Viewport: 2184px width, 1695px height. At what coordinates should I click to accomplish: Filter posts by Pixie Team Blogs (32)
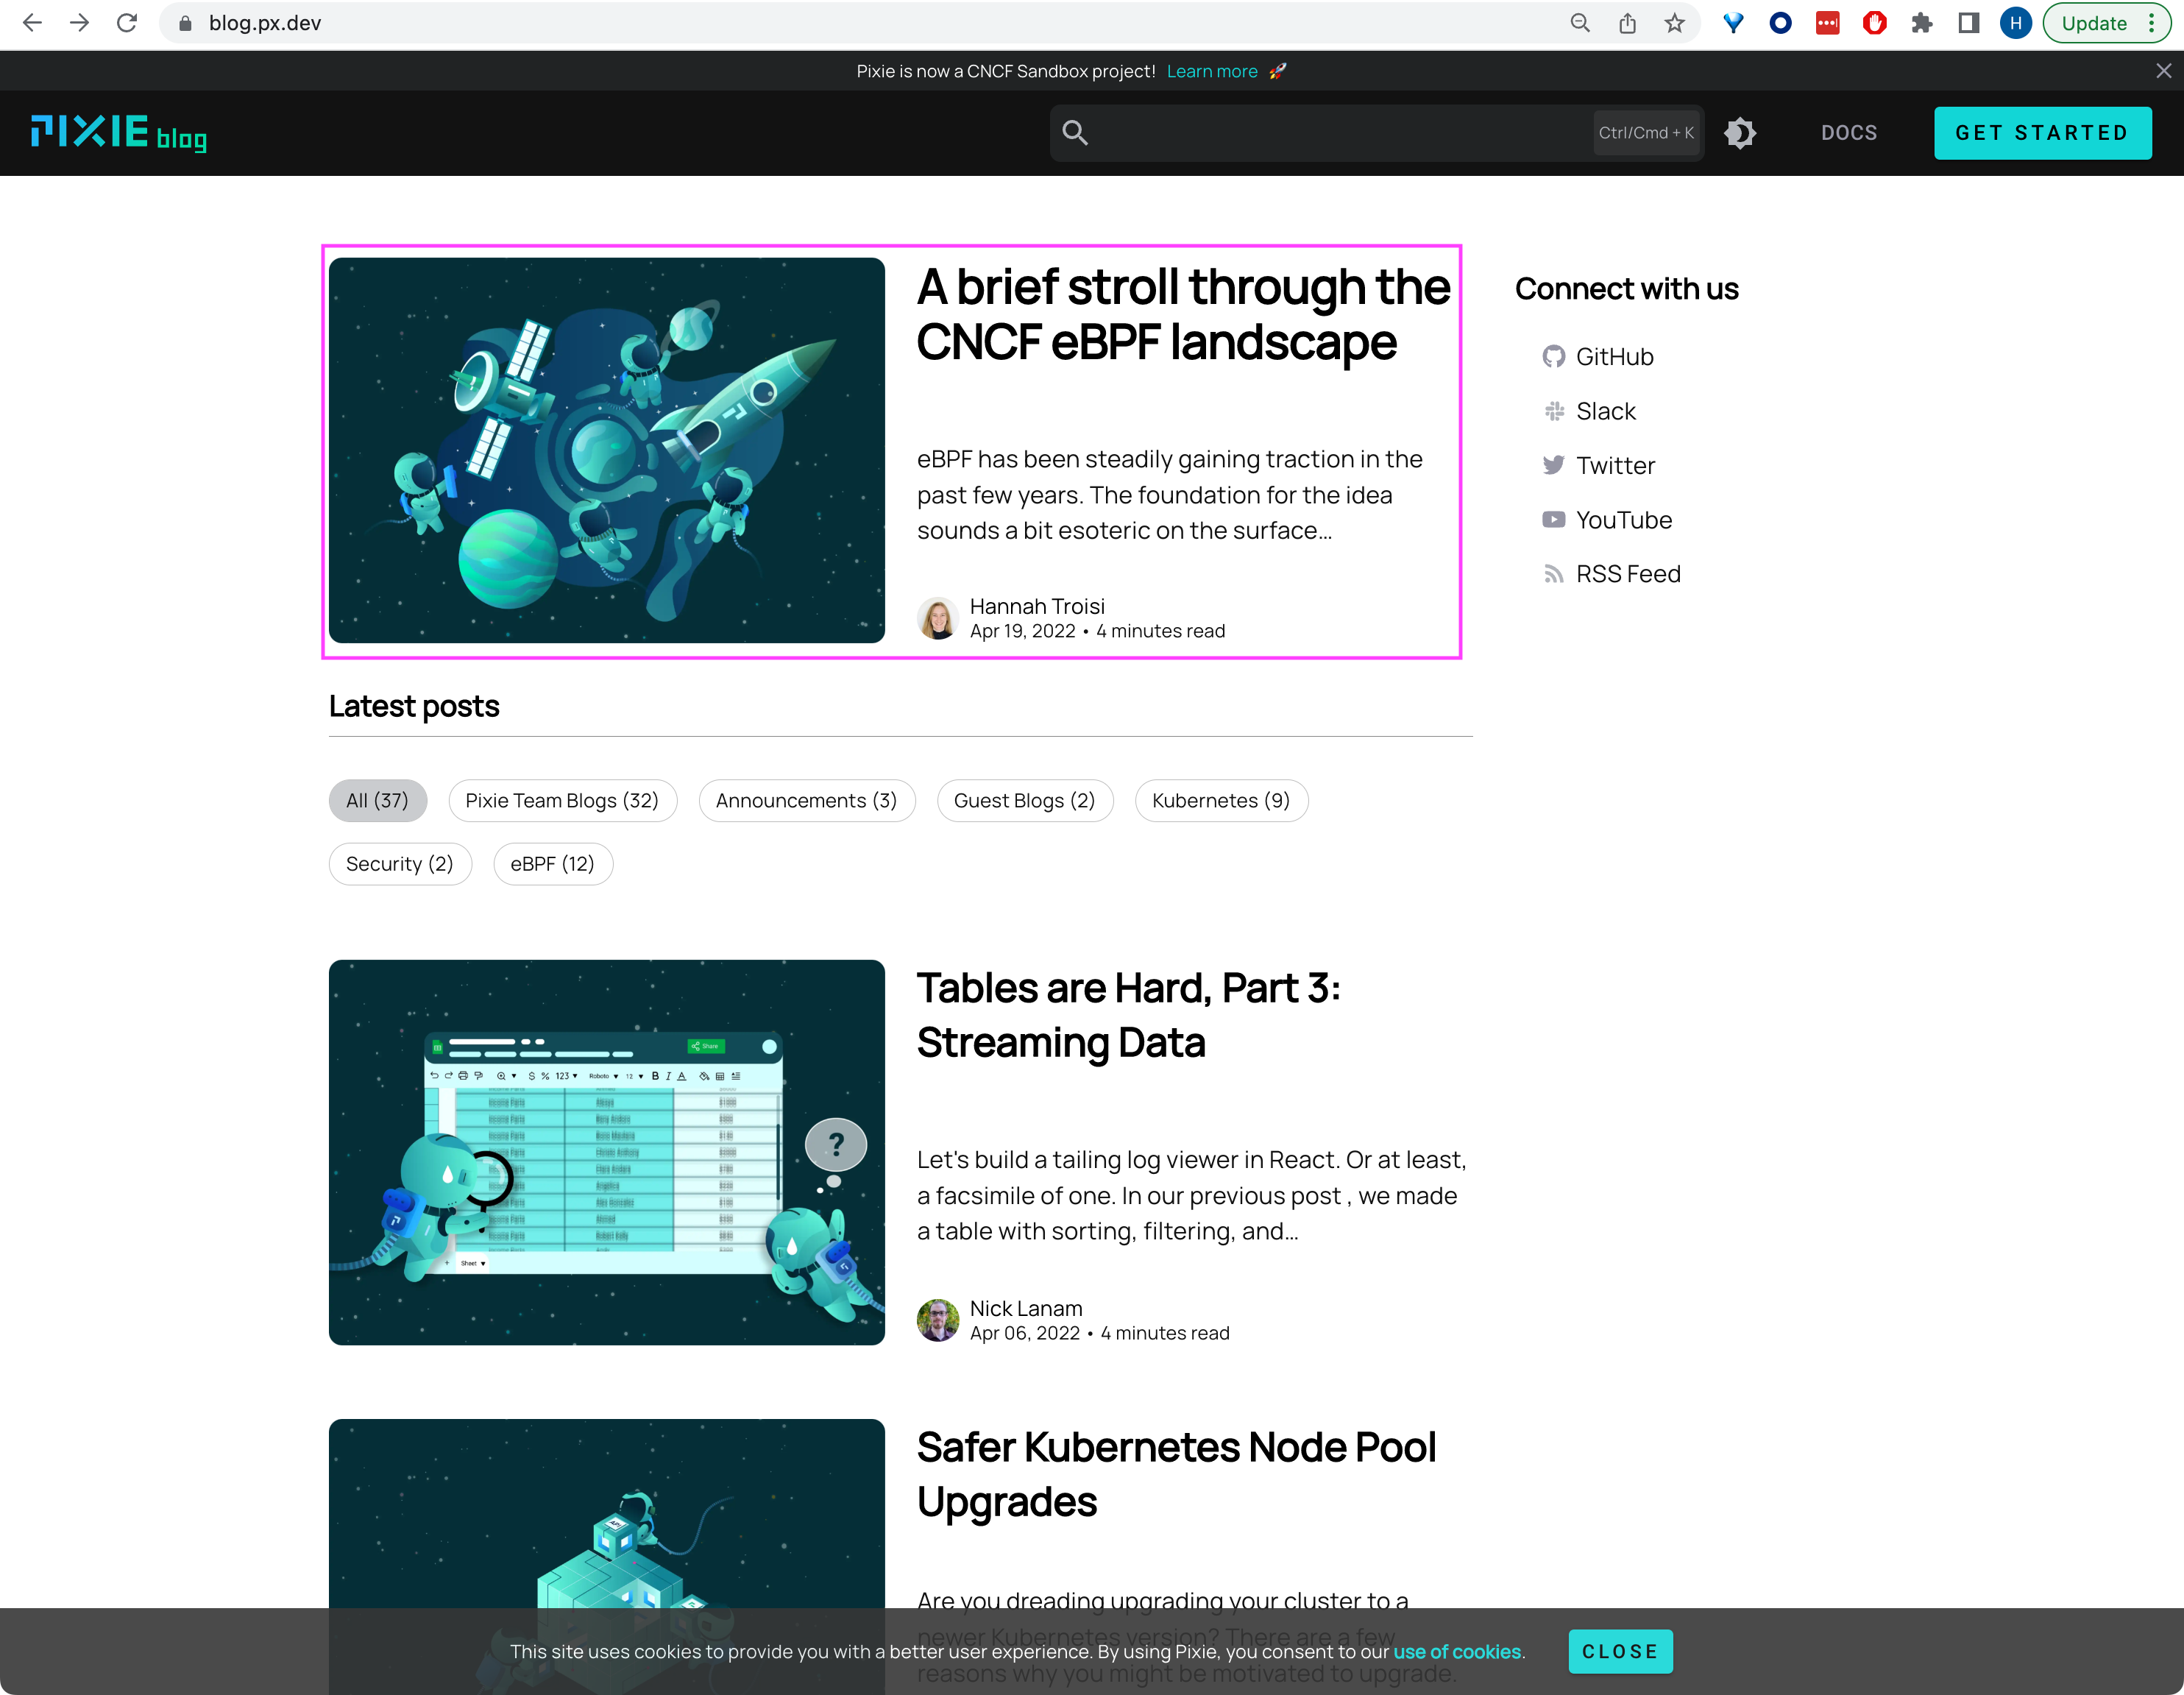point(562,801)
